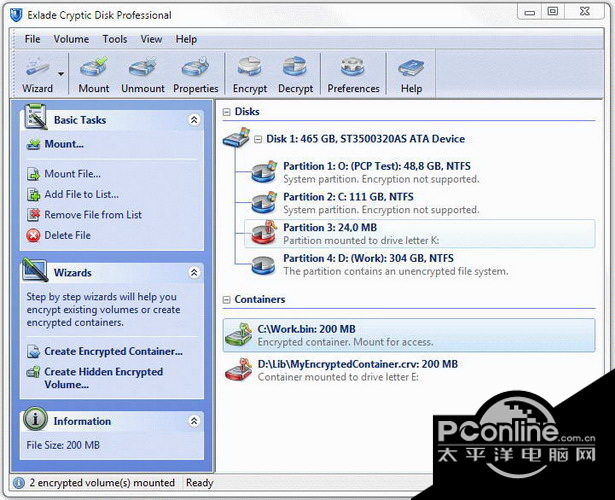Screen dimensions: 615x500
Task: Select Partition 2: C: 111 GB
Action: (348, 196)
